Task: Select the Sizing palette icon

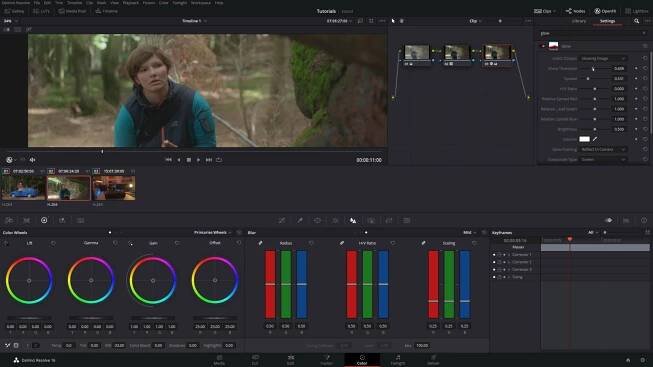Action: pos(389,220)
